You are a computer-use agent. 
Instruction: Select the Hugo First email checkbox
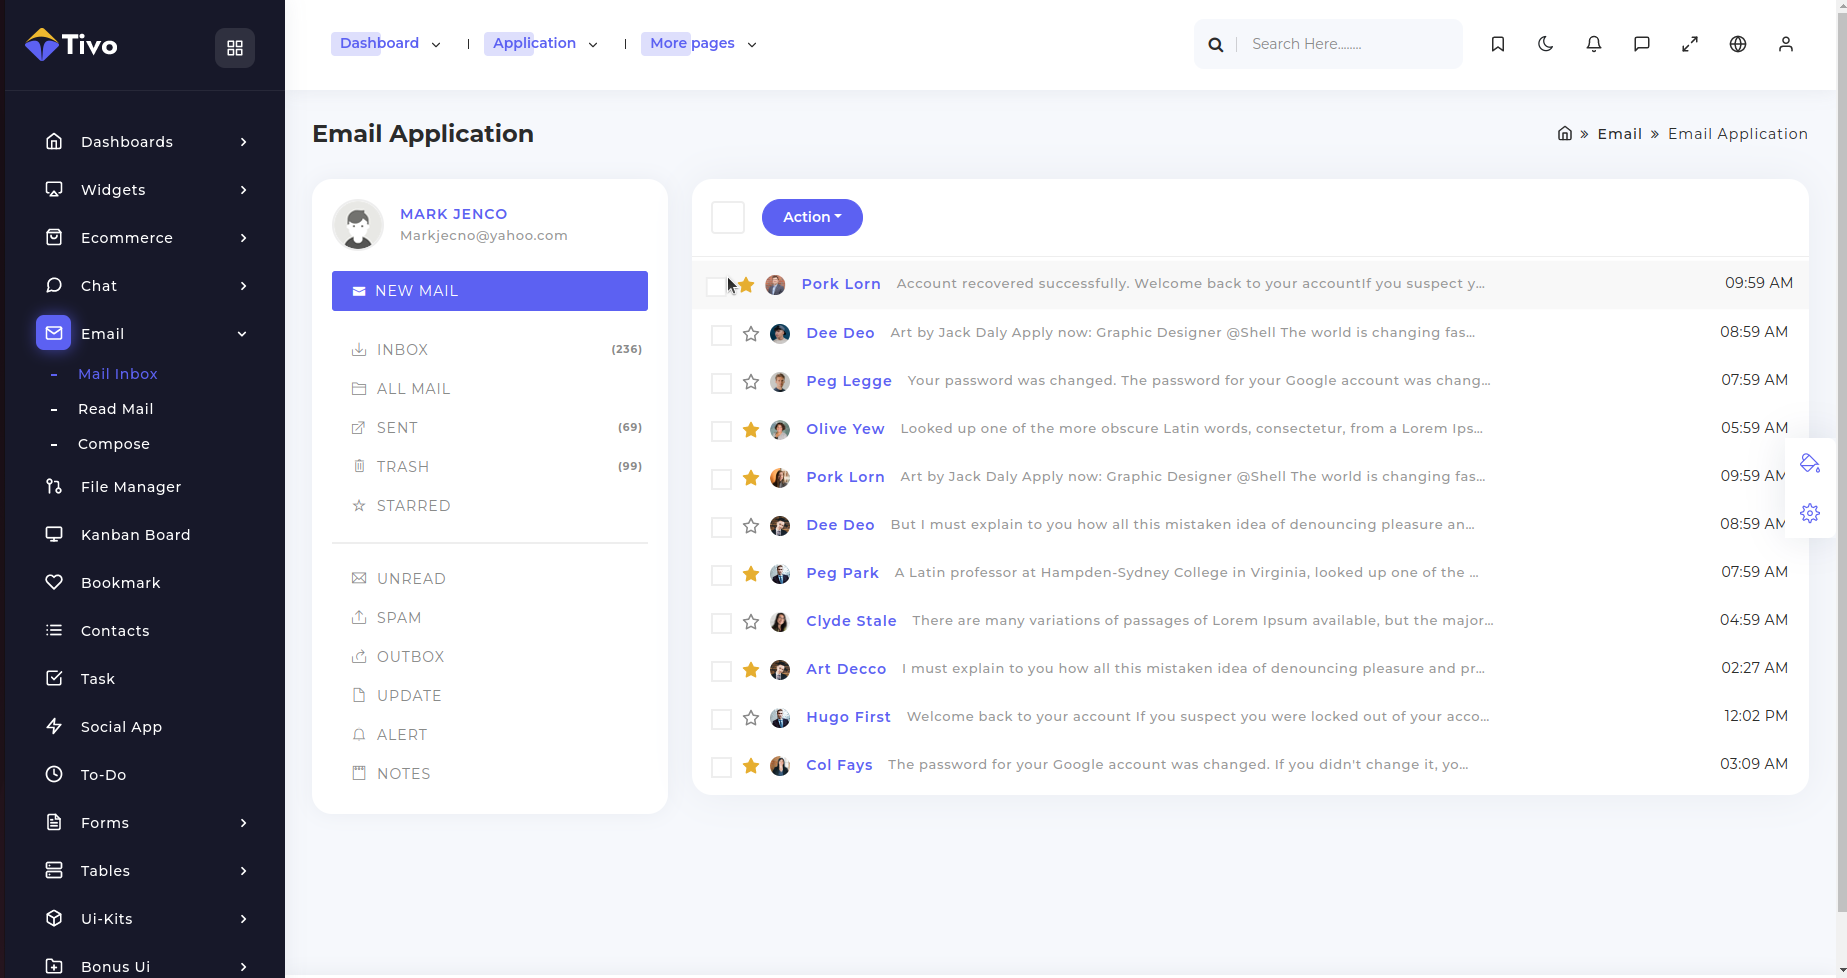click(721, 719)
